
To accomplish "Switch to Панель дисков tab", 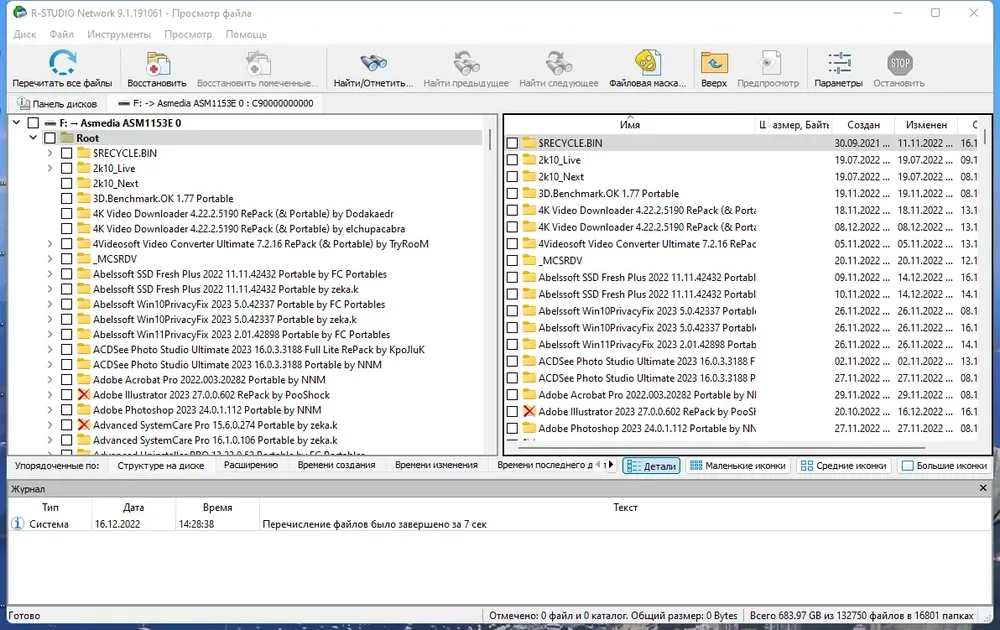I will pyautogui.click(x=57, y=103).
